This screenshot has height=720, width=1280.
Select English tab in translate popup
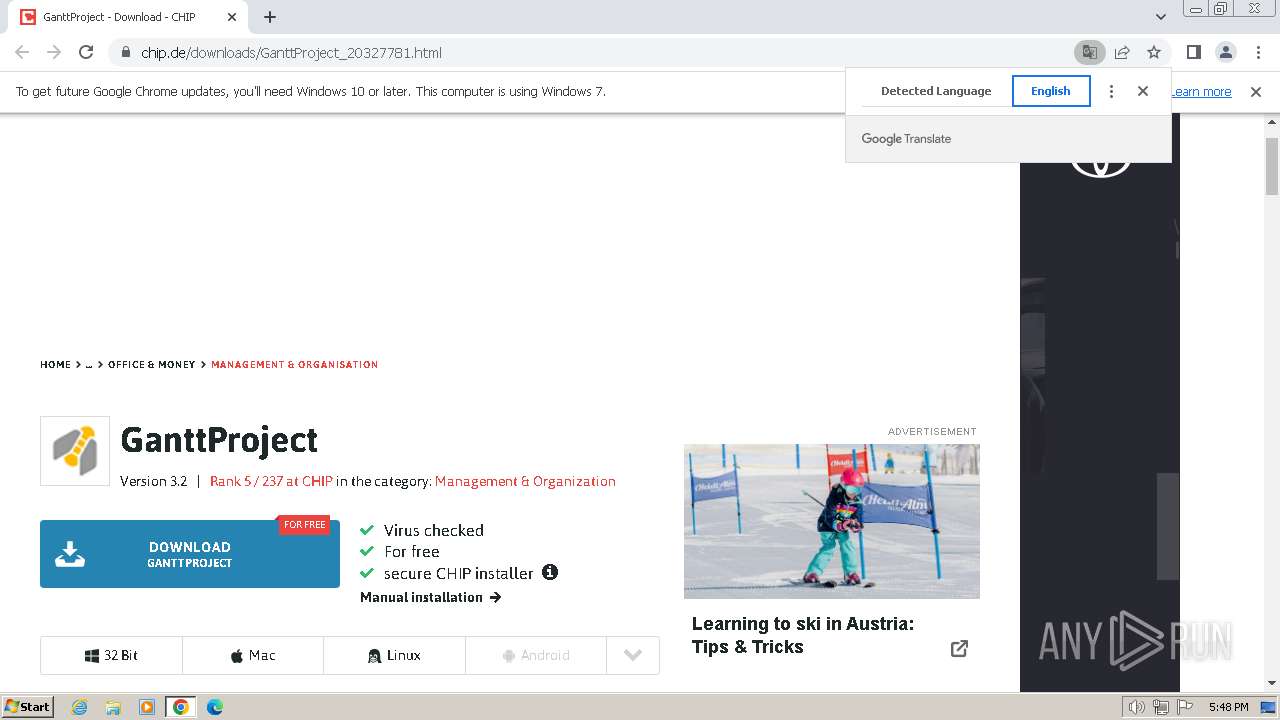tap(1051, 91)
